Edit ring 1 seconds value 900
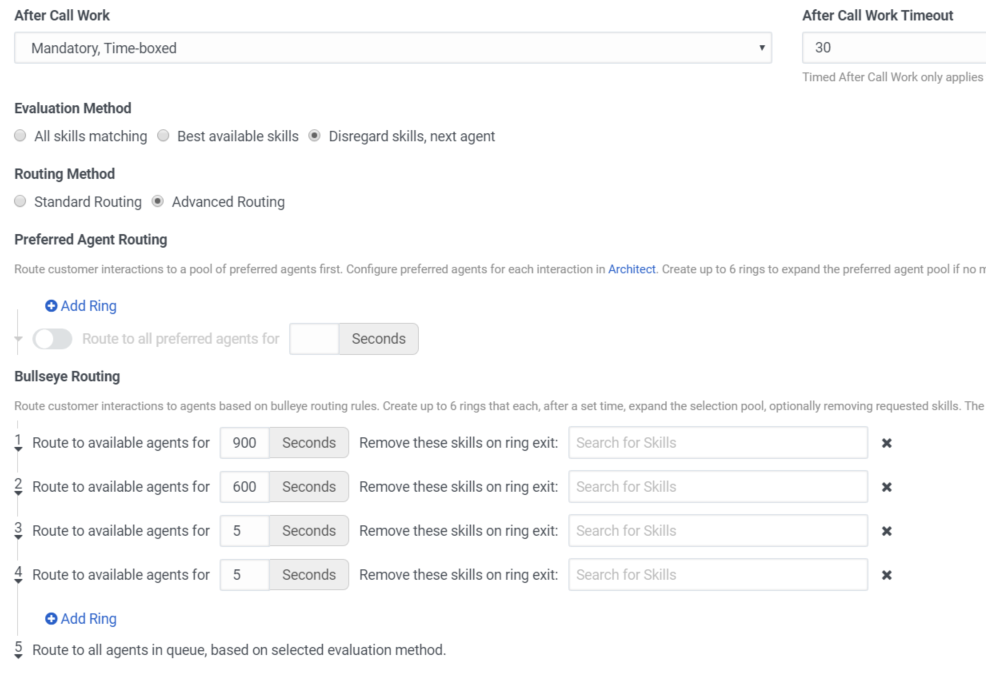 point(245,443)
